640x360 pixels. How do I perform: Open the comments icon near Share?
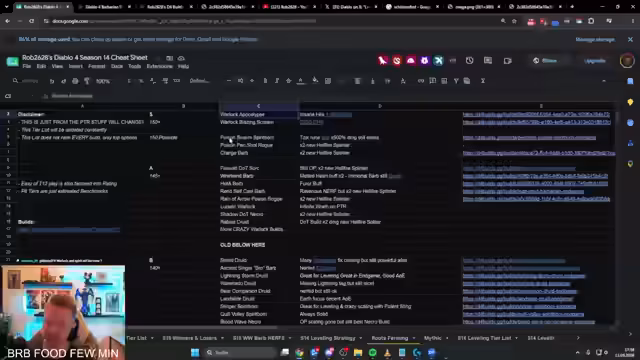[488, 60]
